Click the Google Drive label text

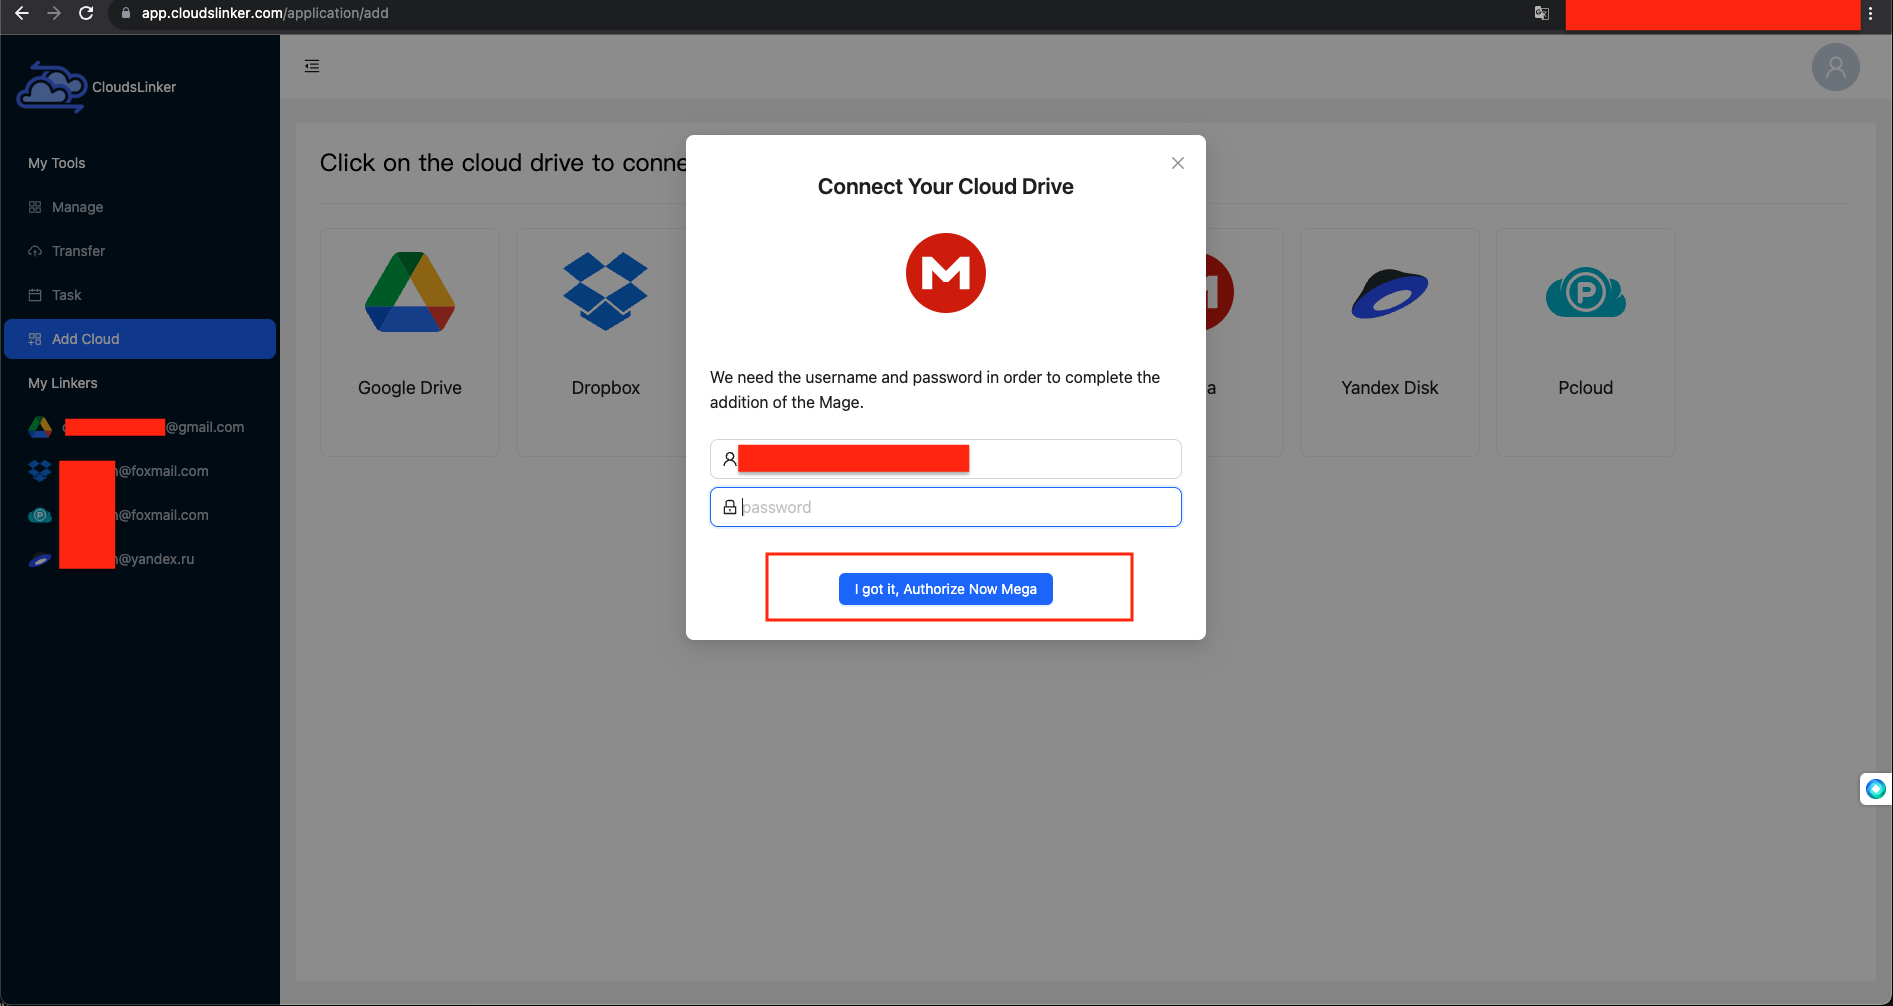pyautogui.click(x=410, y=388)
